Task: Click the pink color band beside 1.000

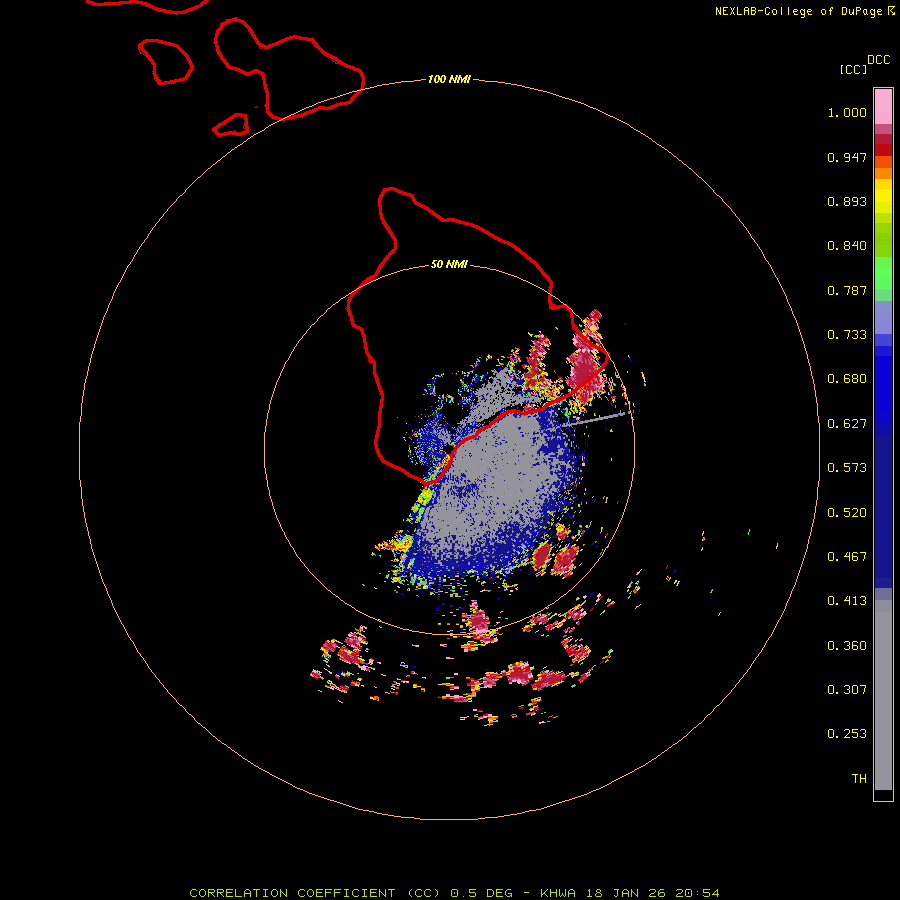Action: 883,107
